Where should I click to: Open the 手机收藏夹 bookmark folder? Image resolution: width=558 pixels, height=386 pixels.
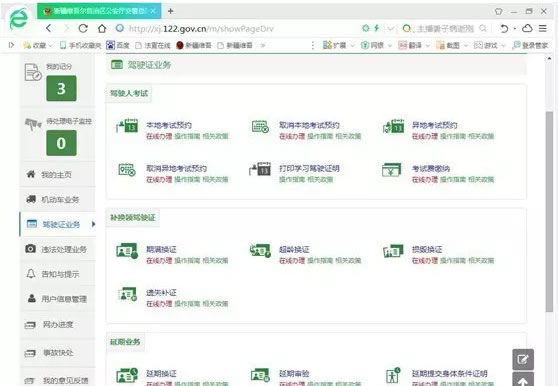coord(80,46)
